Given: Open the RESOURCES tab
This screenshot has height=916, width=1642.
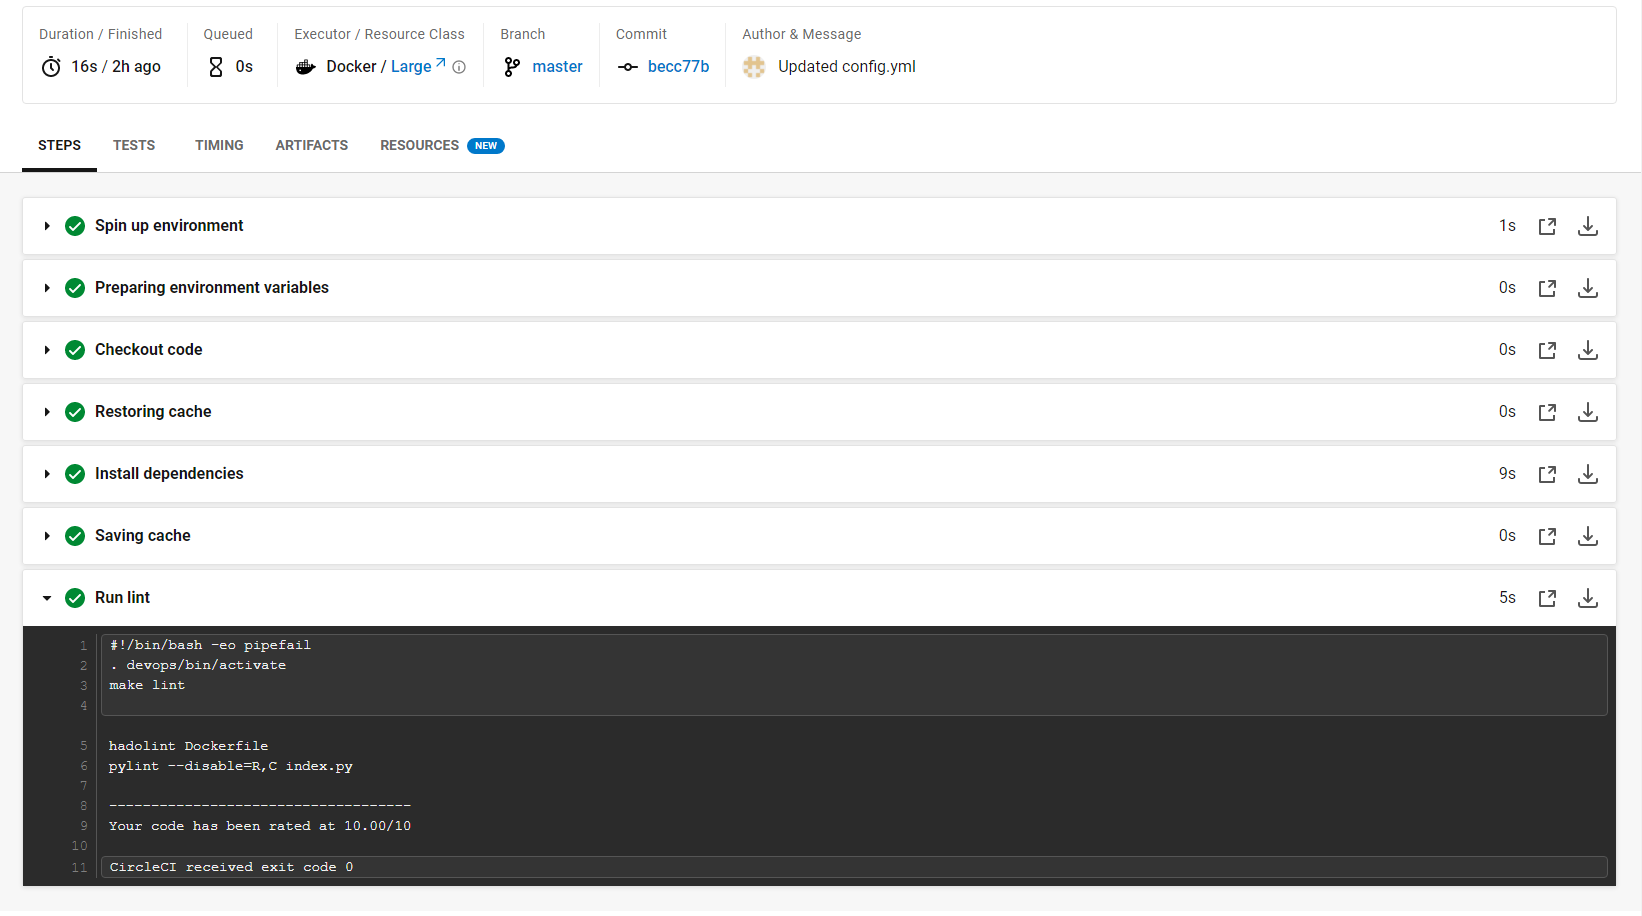Looking at the screenshot, I should [442, 145].
